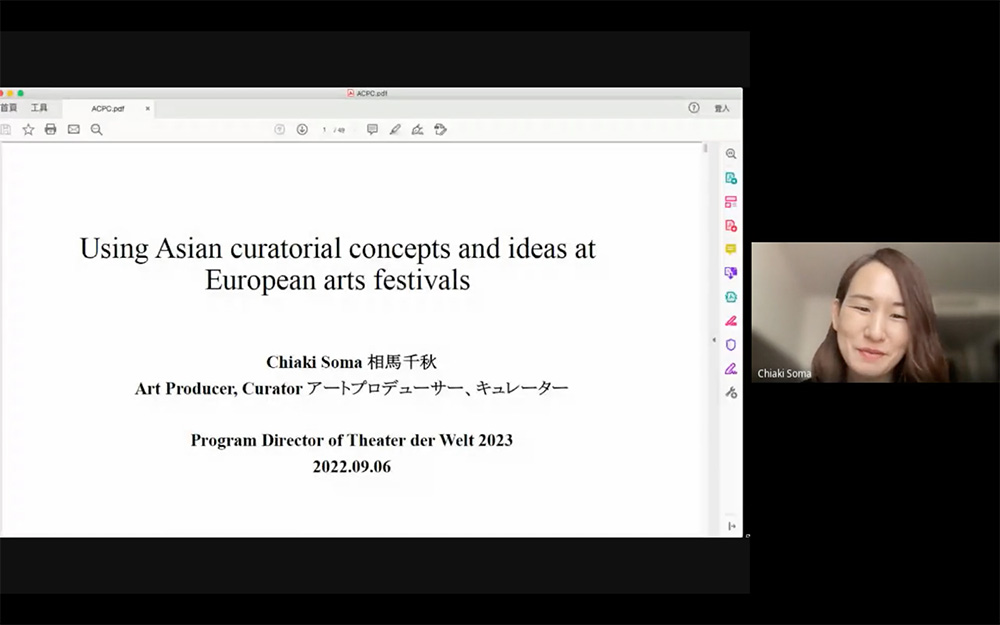Click the save file icon

[6, 129]
